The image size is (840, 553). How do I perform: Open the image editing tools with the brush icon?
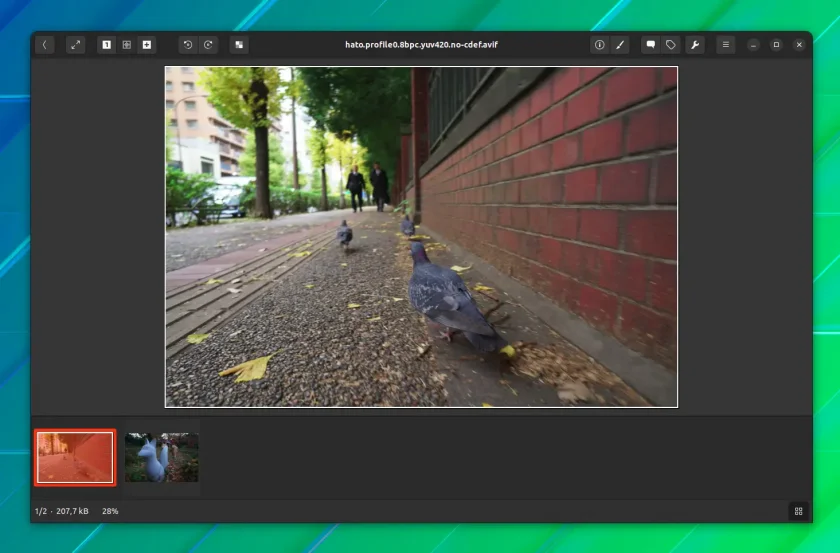[x=620, y=45]
